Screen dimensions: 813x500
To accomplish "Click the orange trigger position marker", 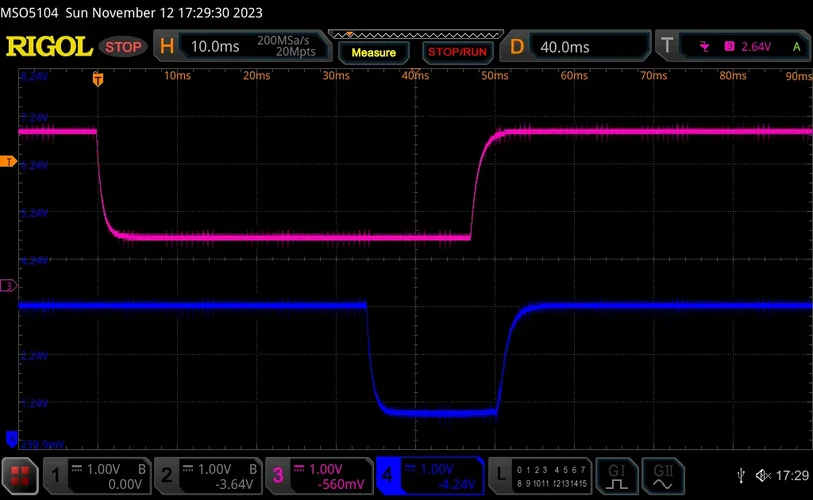I will coord(97,77).
